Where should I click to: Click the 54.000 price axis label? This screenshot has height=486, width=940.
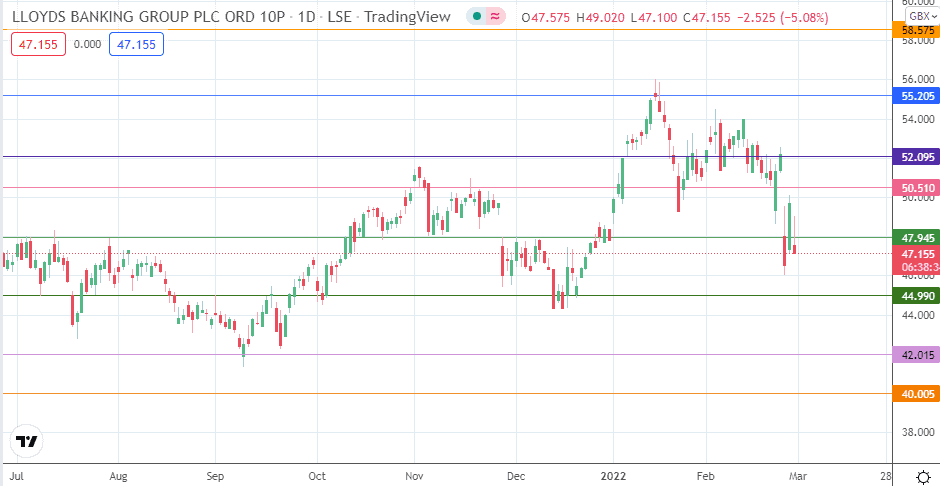(x=918, y=119)
